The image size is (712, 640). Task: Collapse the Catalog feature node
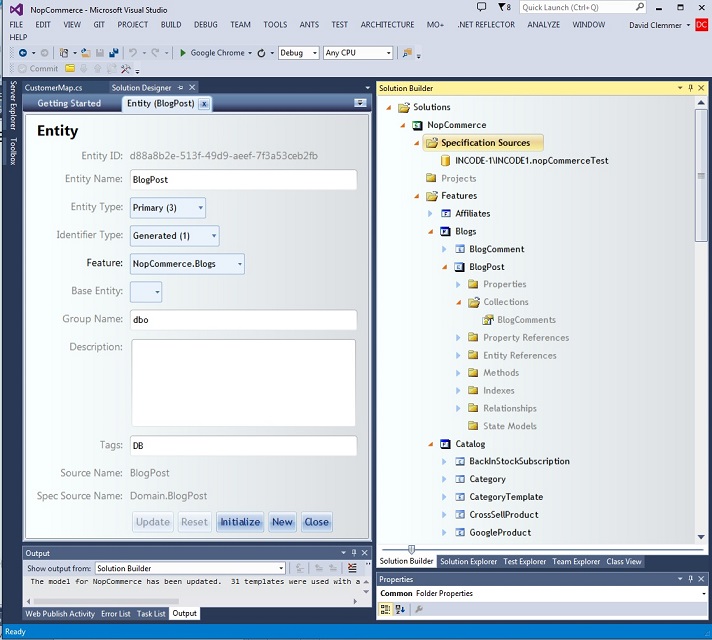(430, 444)
